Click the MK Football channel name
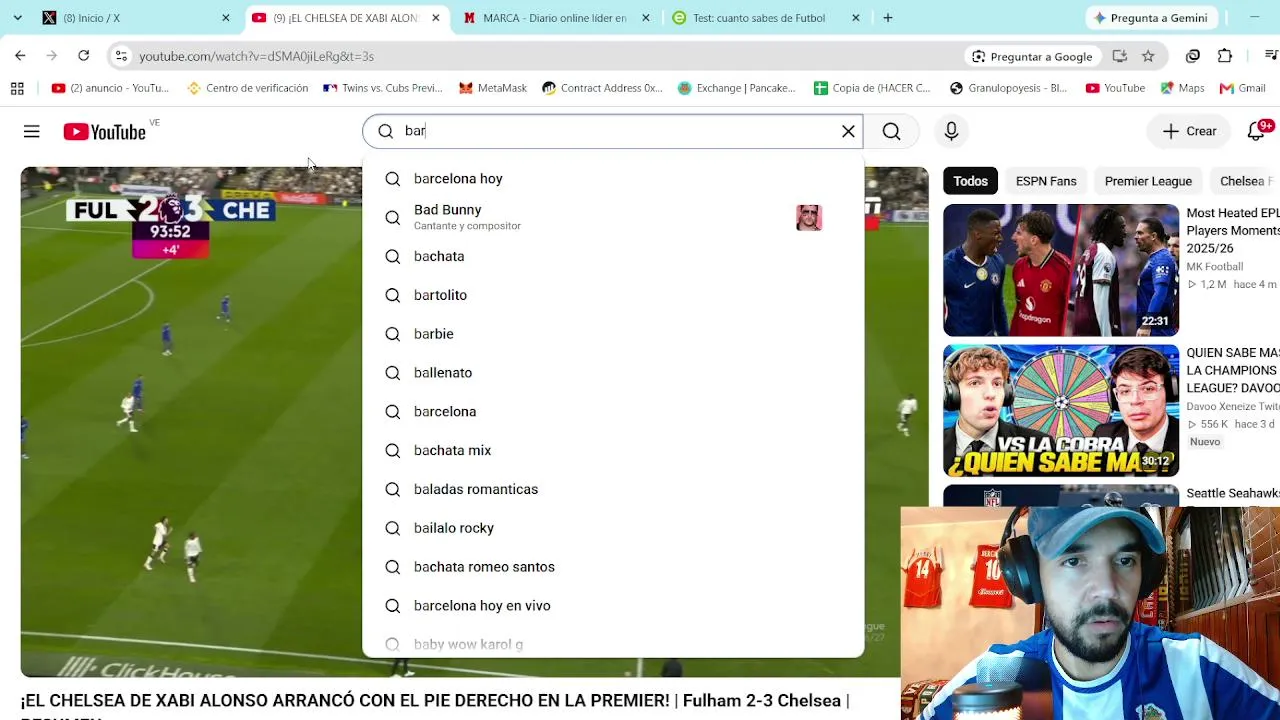This screenshot has height=720, width=1280. [1214, 267]
